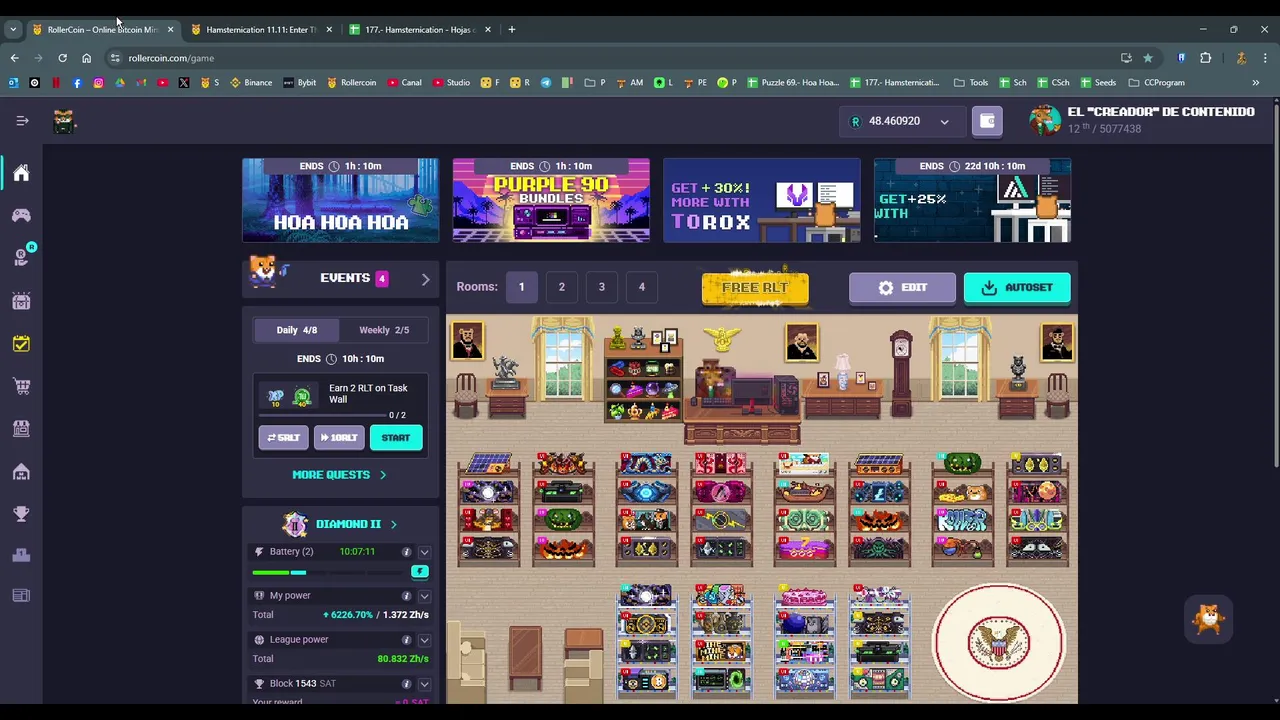Open a new browser tab
Screen dimensions: 1280x720
pos(511,30)
